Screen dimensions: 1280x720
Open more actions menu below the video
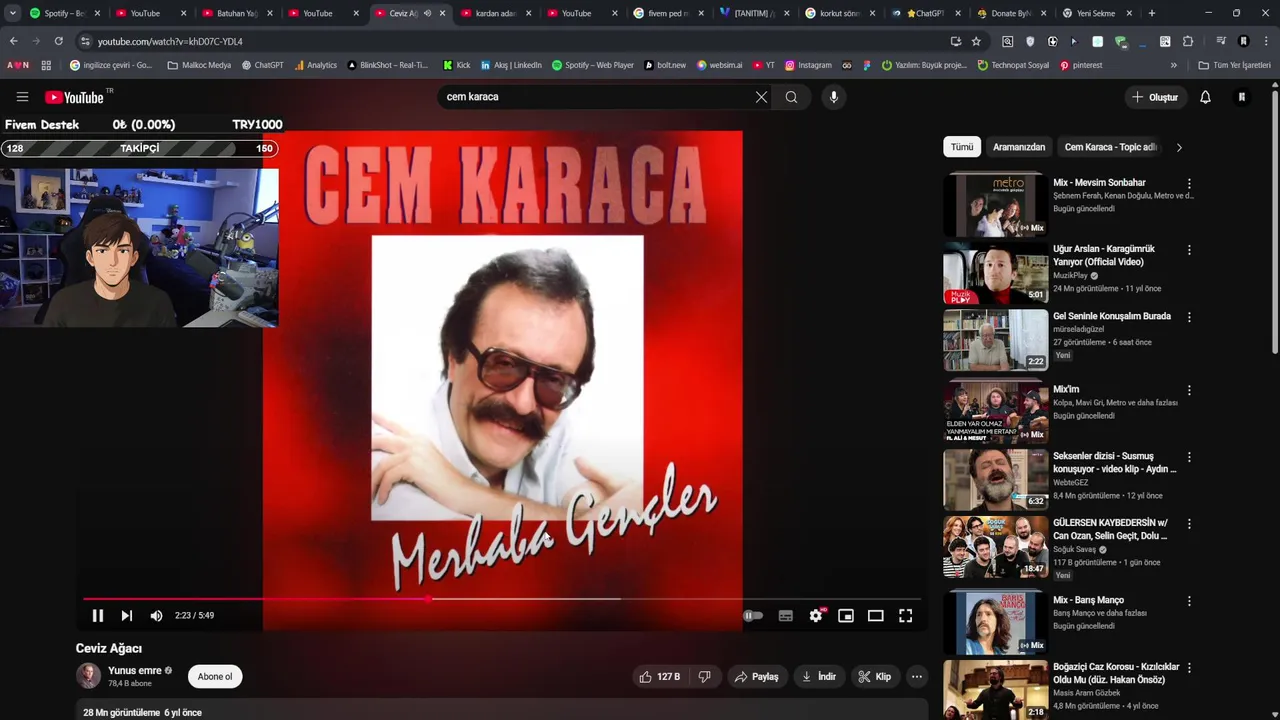point(916,677)
